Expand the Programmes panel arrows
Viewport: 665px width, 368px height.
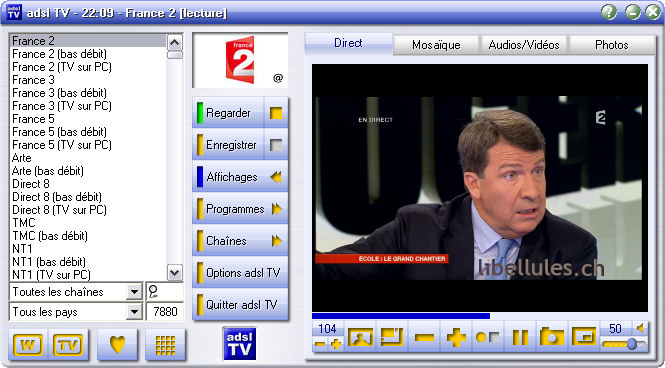[277, 209]
